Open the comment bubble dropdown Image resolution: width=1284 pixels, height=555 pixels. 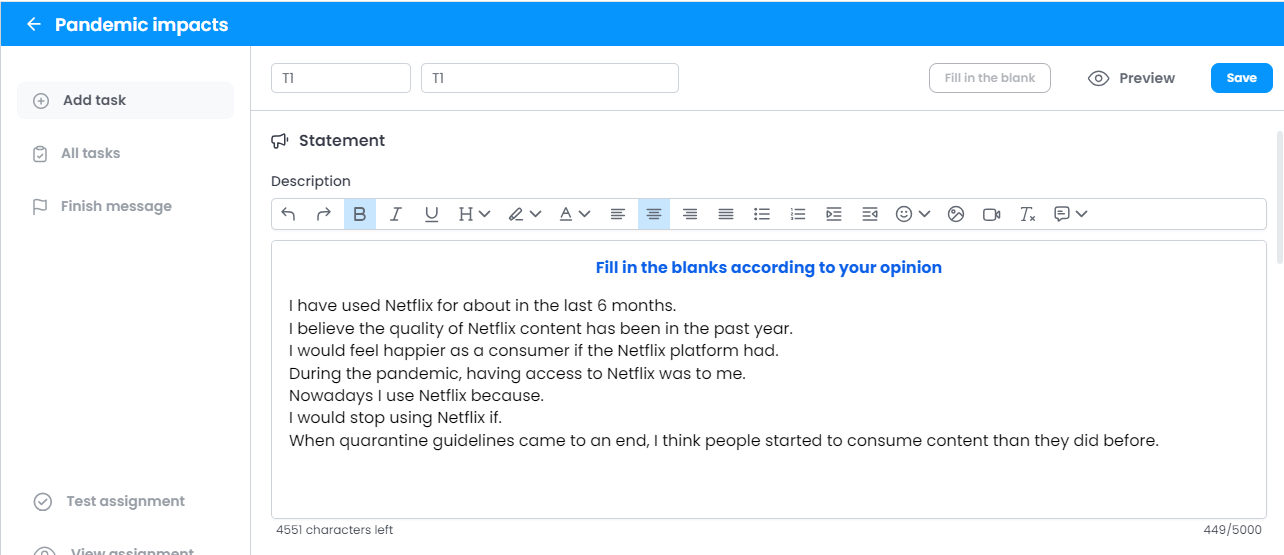pyautogui.click(x=1070, y=214)
